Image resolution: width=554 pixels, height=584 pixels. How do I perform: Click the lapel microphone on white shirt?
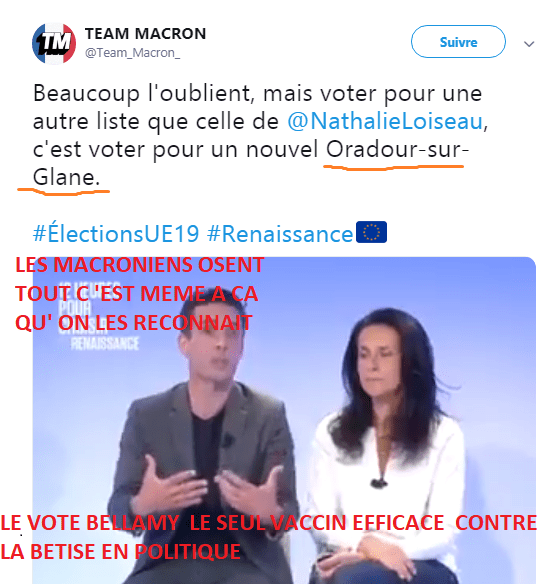pos(379,483)
